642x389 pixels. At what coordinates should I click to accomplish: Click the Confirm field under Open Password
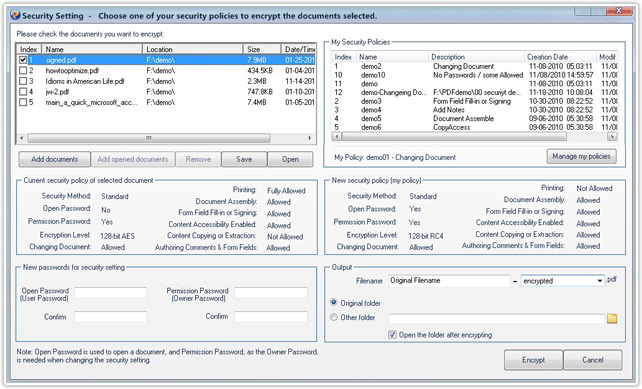[111, 317]
